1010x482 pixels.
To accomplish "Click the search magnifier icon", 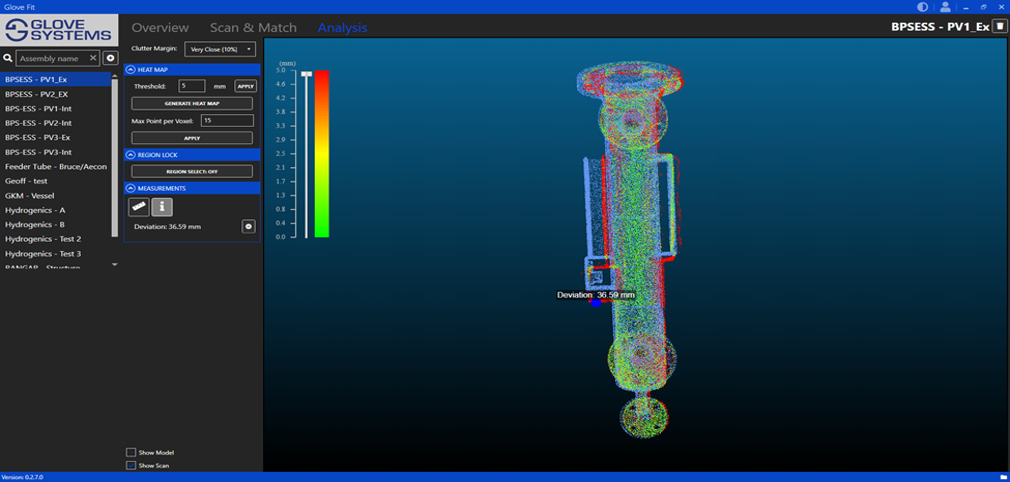I will pyautogui.click(x=8, y=58).
